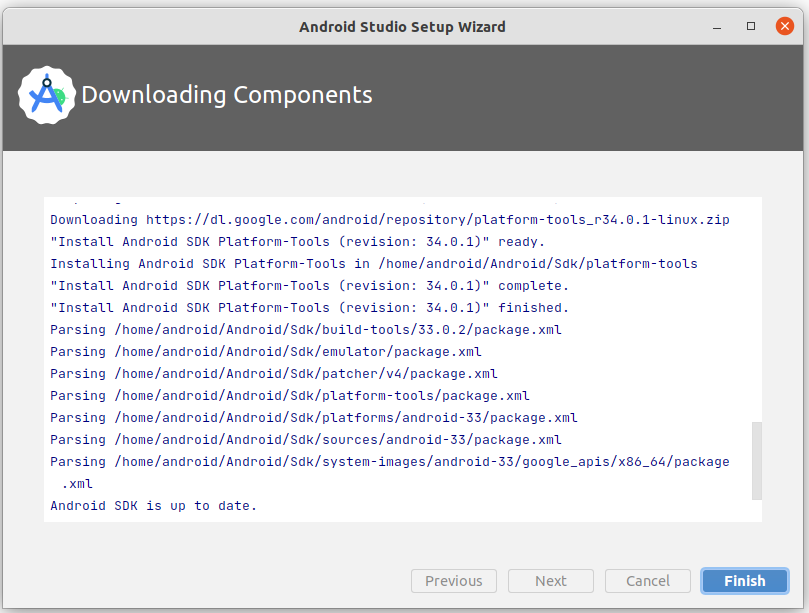The width and height of the screenshot is (809, 613).
Task: Click the build-tools/33.0.2 parsing line
Action: tap(306, 330)
